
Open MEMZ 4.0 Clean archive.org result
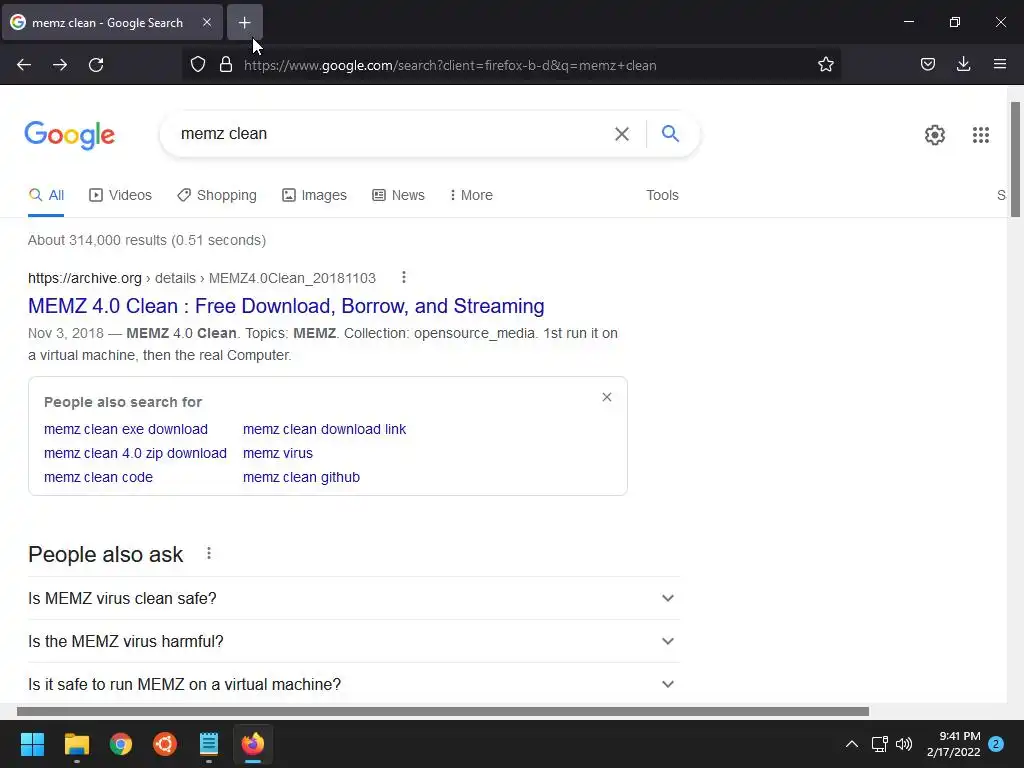click(x=286, y=306)
